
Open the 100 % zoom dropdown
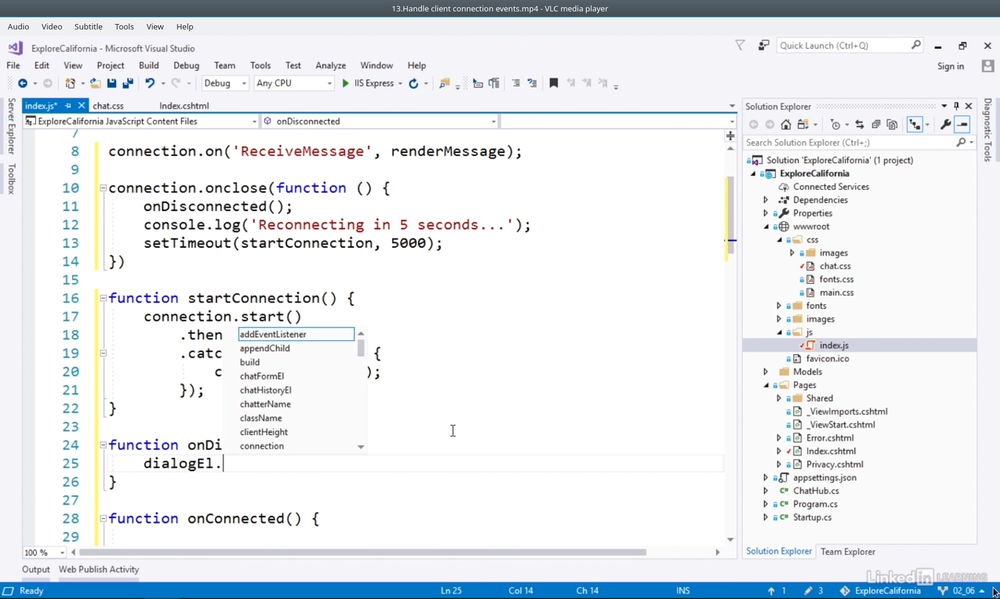click(45, 552)
